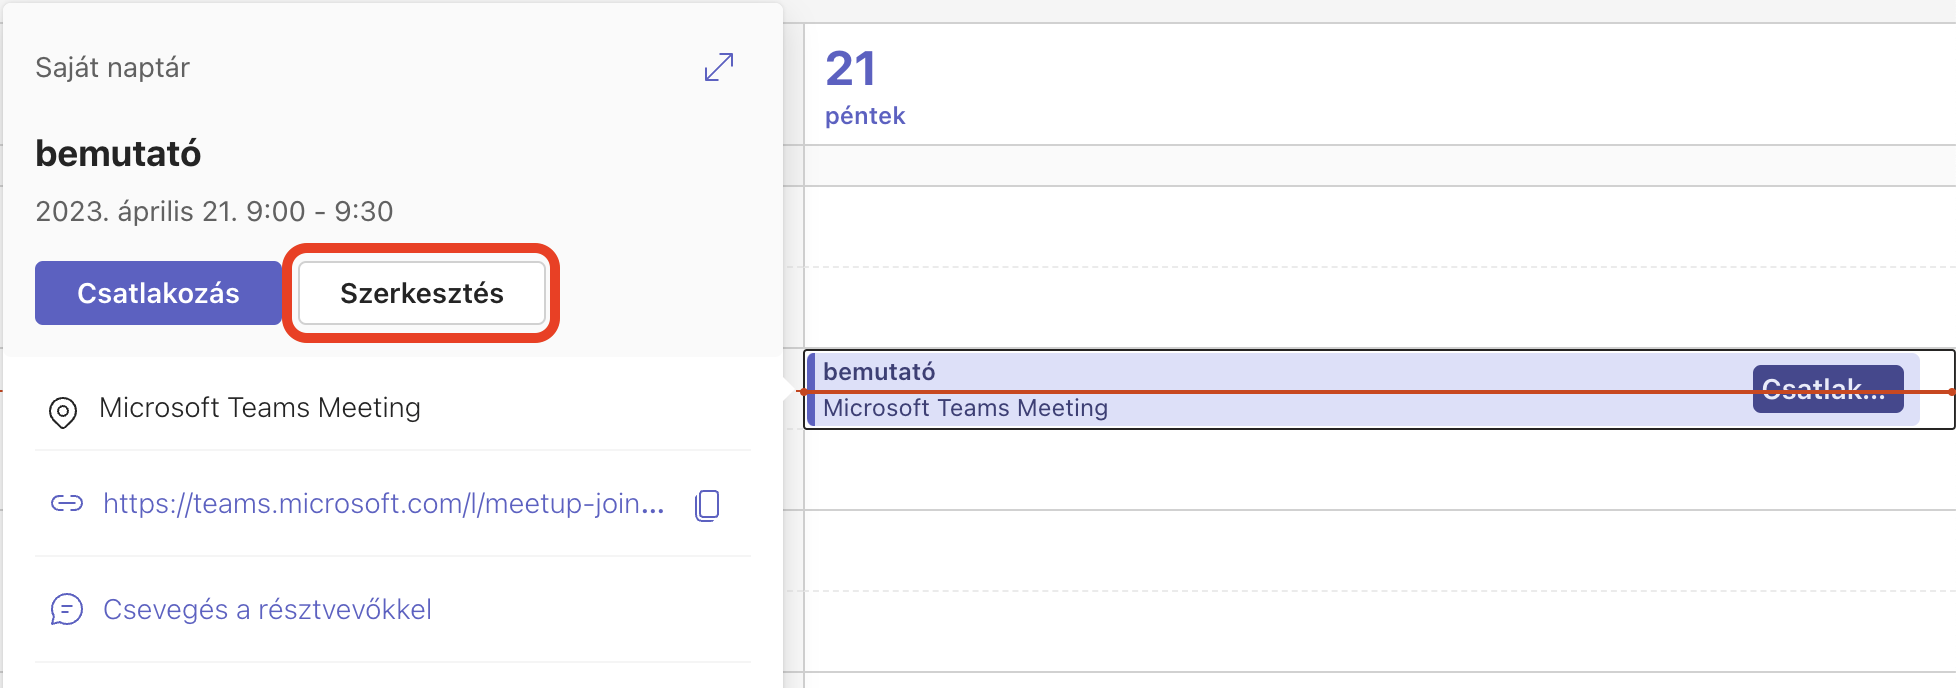Click the date number 21 header

coord(851,69)
